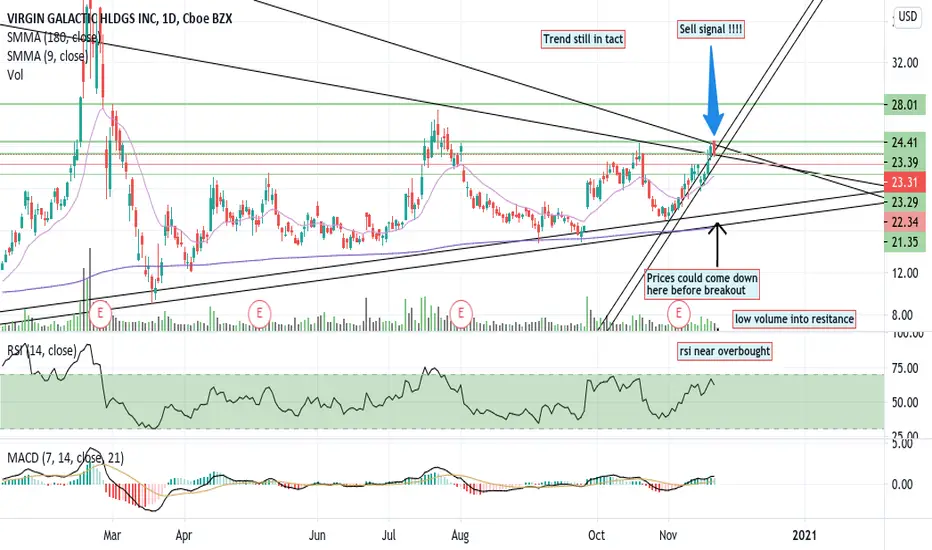The image size is (932, 550).
Task: Click the earnings E marker between April and June
Action: pyautogui.click(x=260, y=312)
